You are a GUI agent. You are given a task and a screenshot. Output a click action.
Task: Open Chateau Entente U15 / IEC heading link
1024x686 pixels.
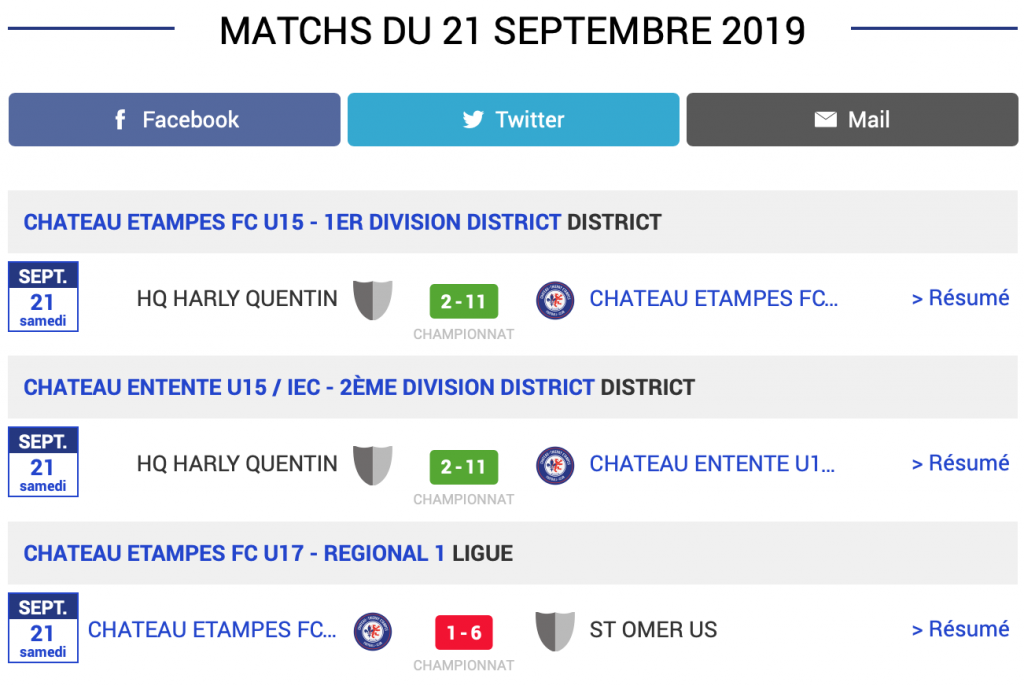click(x=309, y=387)
